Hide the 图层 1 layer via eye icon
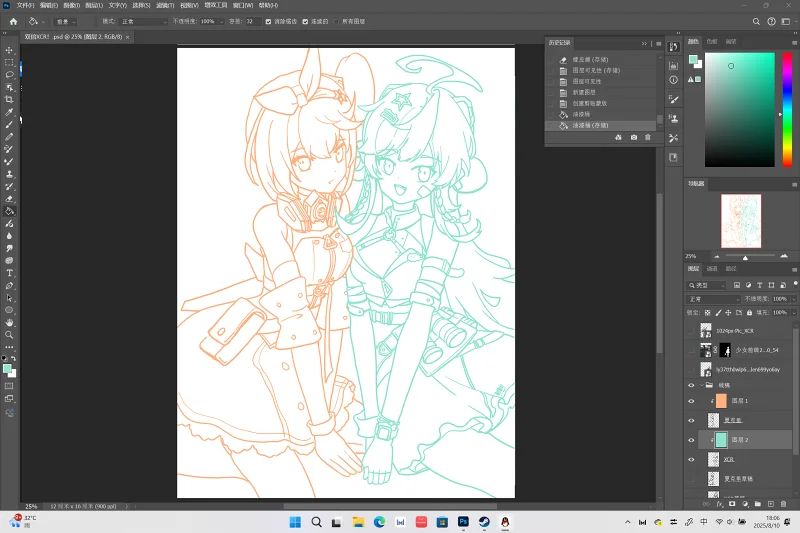This screenshot has width=800, height=533. click(691, 401)
